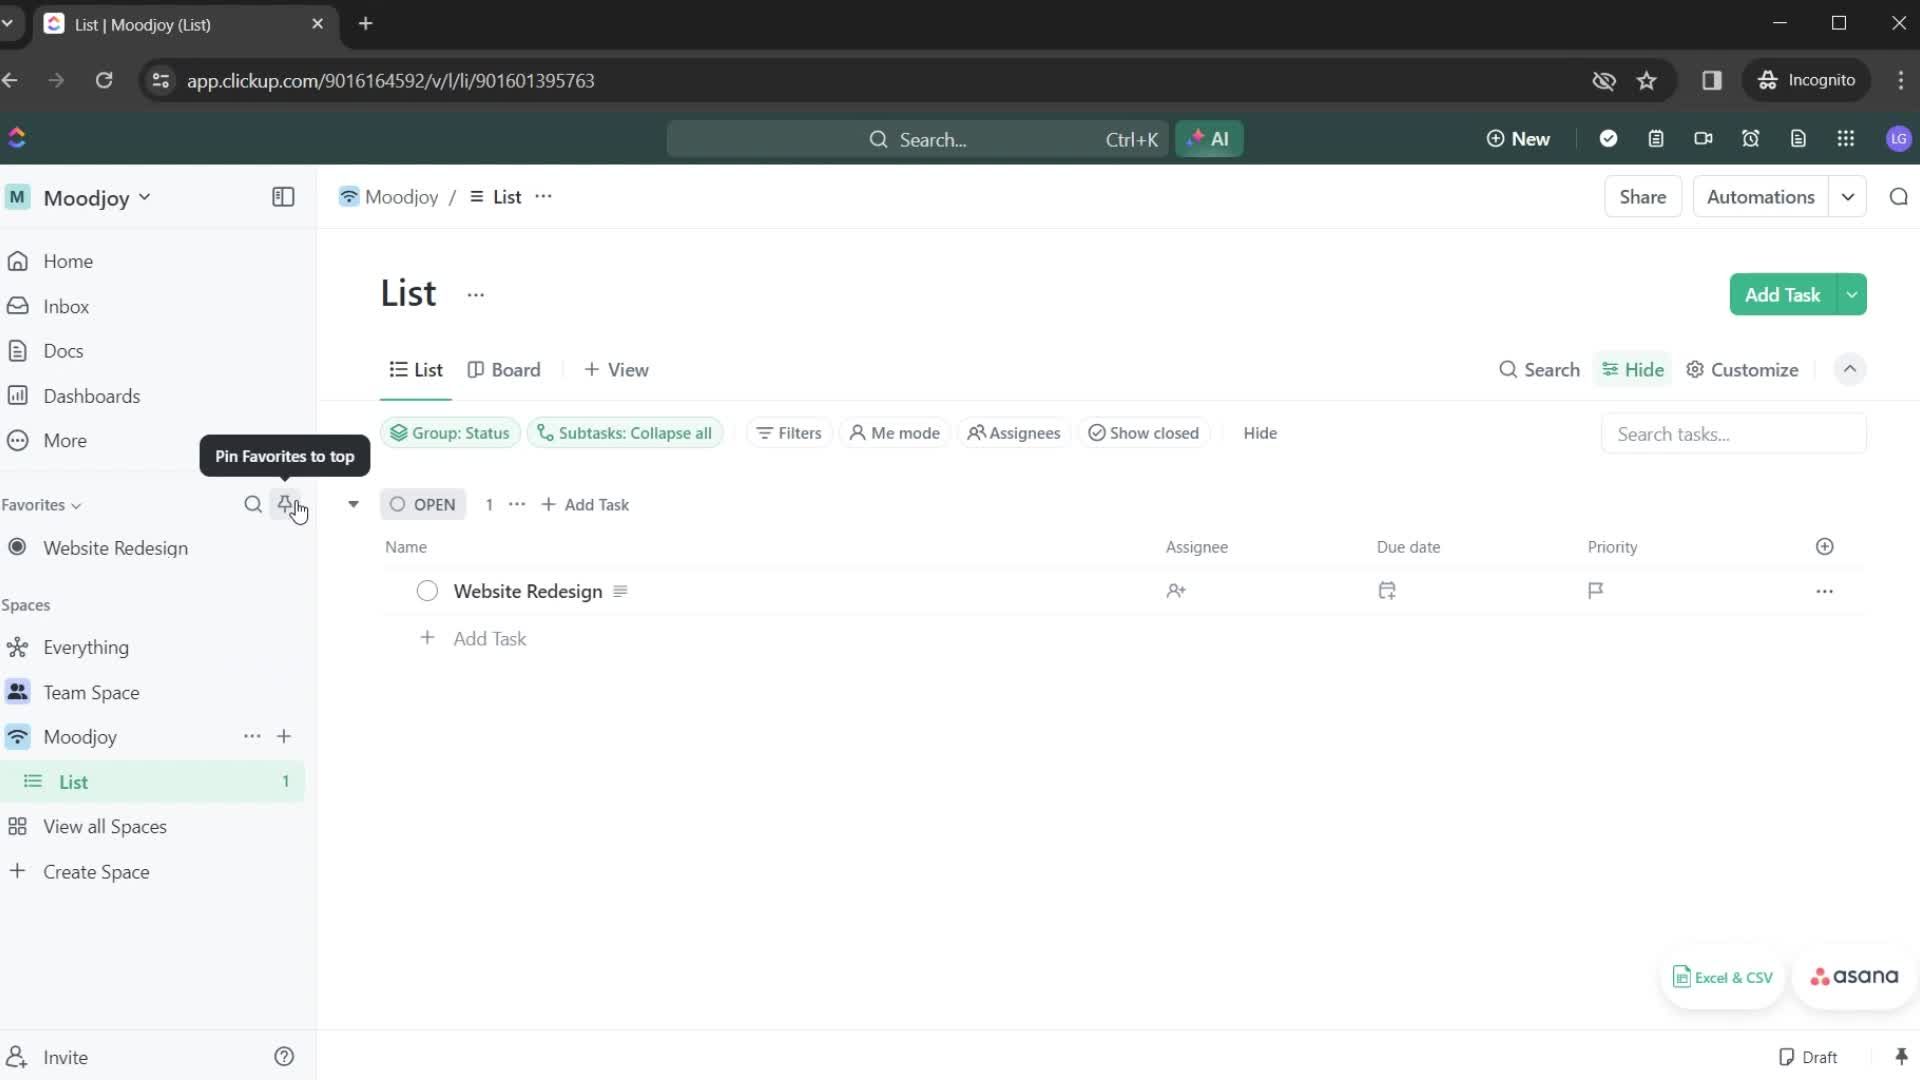Open the Goals tracker icon
This screenshot has width=1920, height=1080.
1611,138
